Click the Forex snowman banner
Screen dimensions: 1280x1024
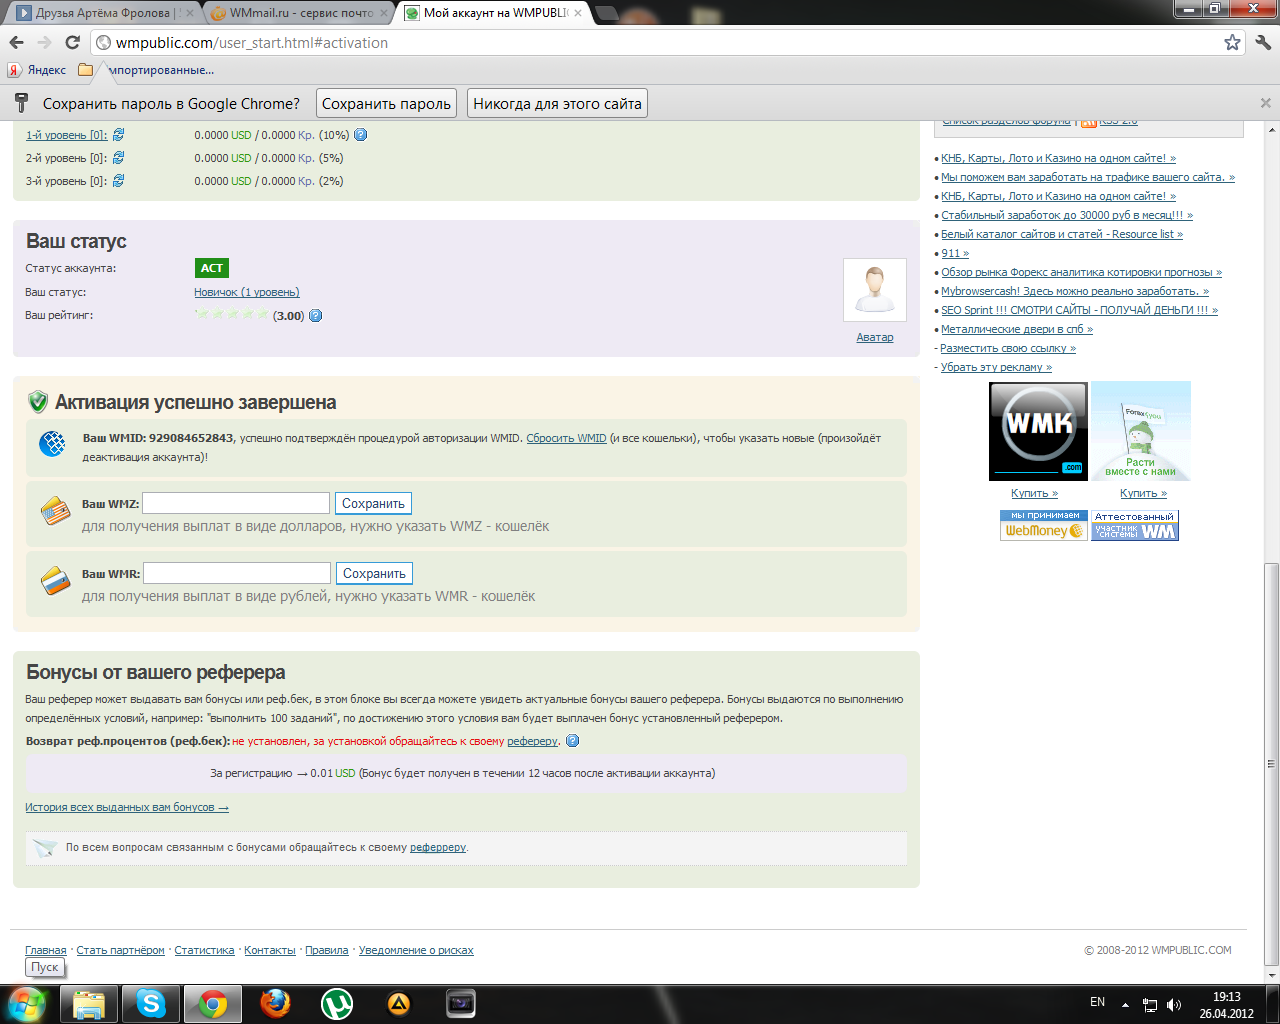pos(1141,431)
